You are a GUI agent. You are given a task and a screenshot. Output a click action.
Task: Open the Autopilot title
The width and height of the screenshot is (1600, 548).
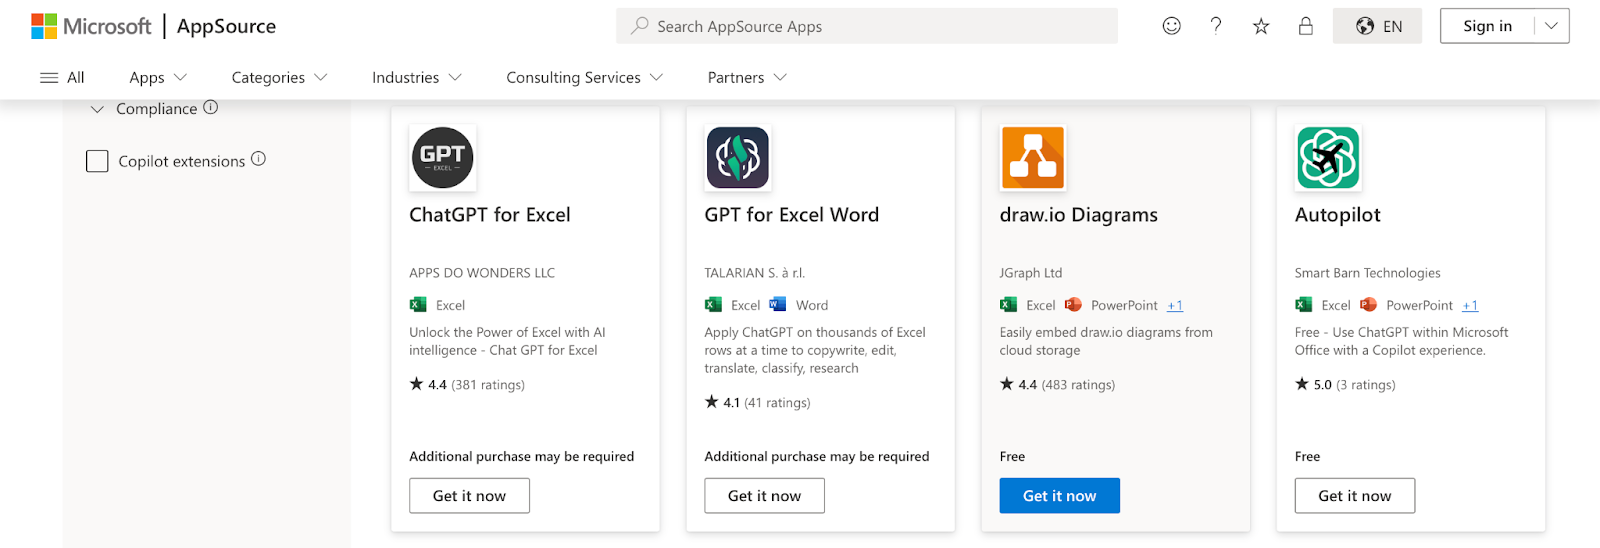pos(1338,215)
